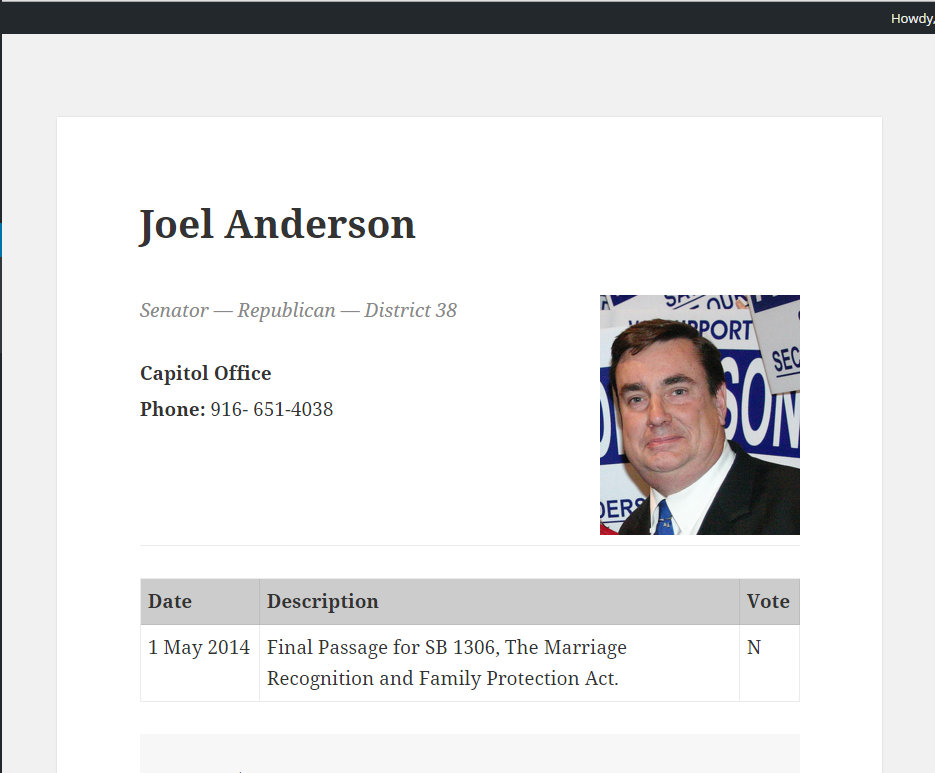Select the "Senator — Republican — District 38" subtitle

coord(298,310)
